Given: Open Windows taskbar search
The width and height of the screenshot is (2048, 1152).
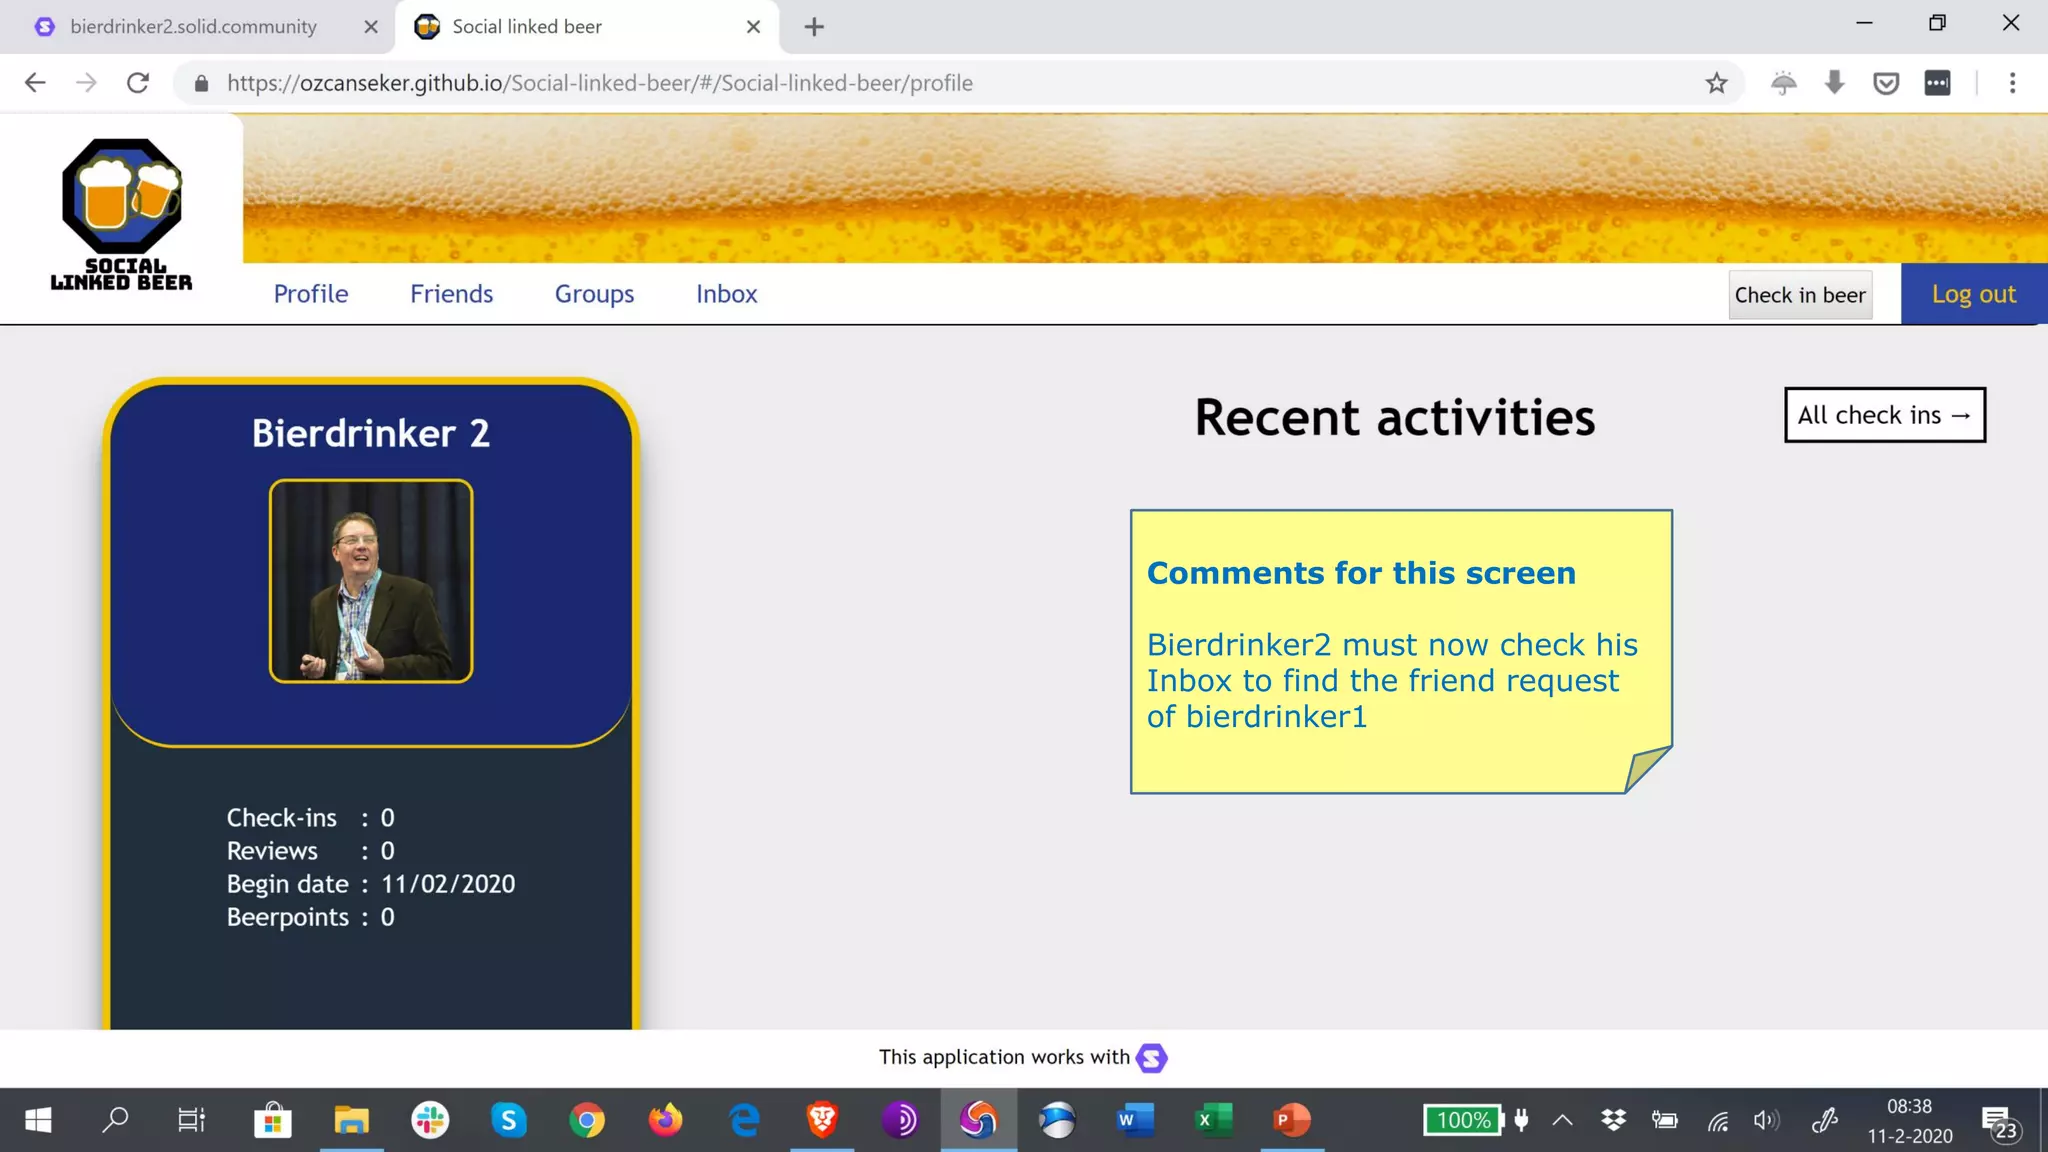Looking at the screenshot, I should (x=115, y=1120).
